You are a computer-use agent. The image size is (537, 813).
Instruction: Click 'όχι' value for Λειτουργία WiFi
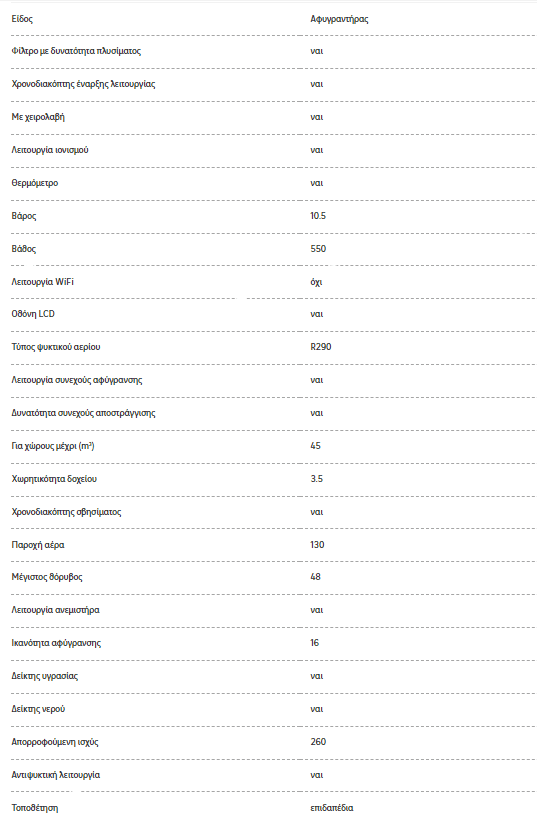pos(316,282)
